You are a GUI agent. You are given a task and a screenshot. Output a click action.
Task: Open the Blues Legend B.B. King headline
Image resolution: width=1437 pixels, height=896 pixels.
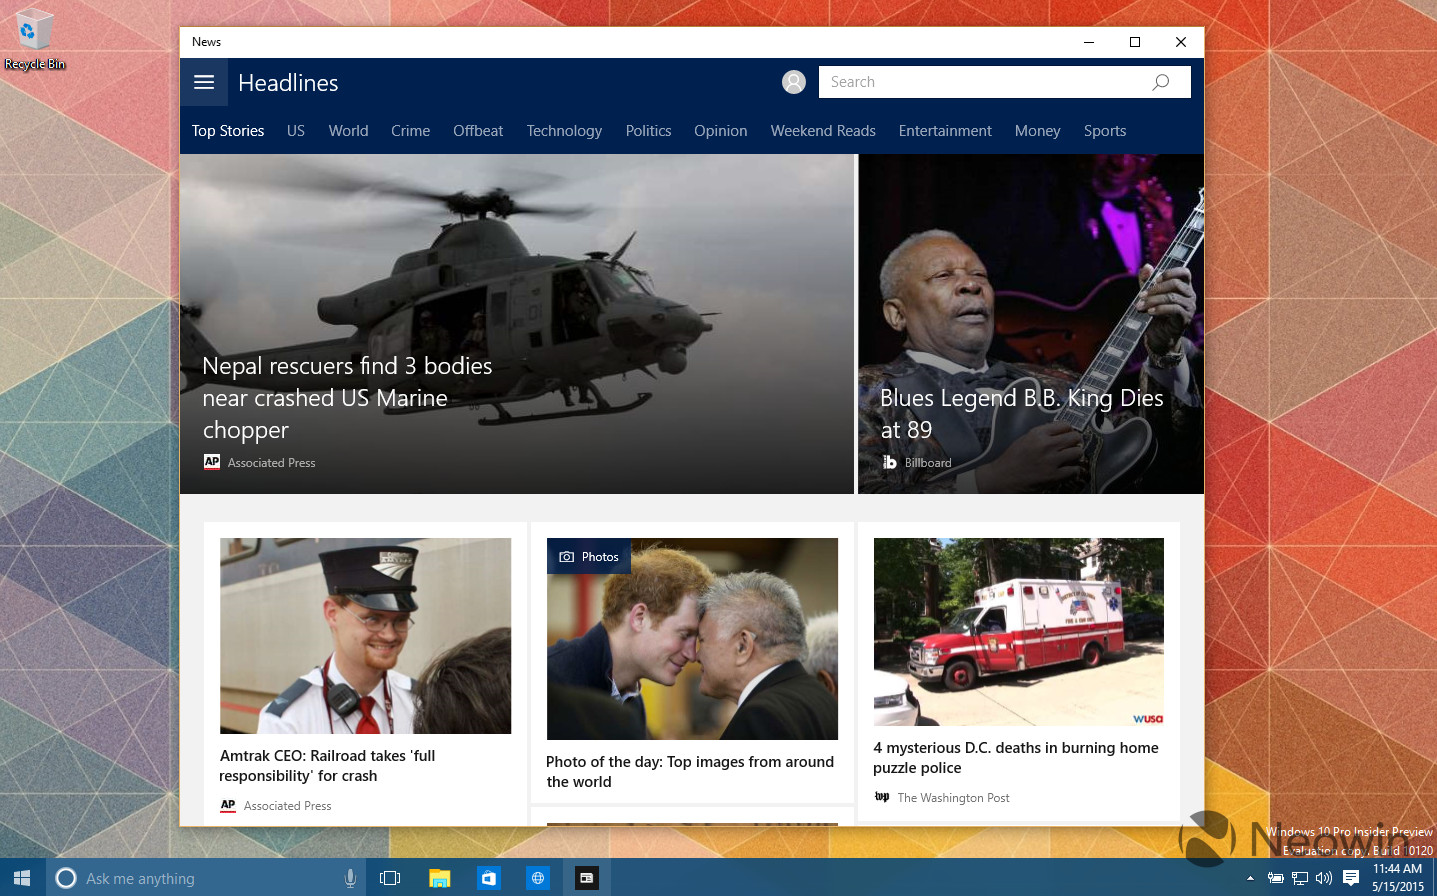[x=1021, y=414]
